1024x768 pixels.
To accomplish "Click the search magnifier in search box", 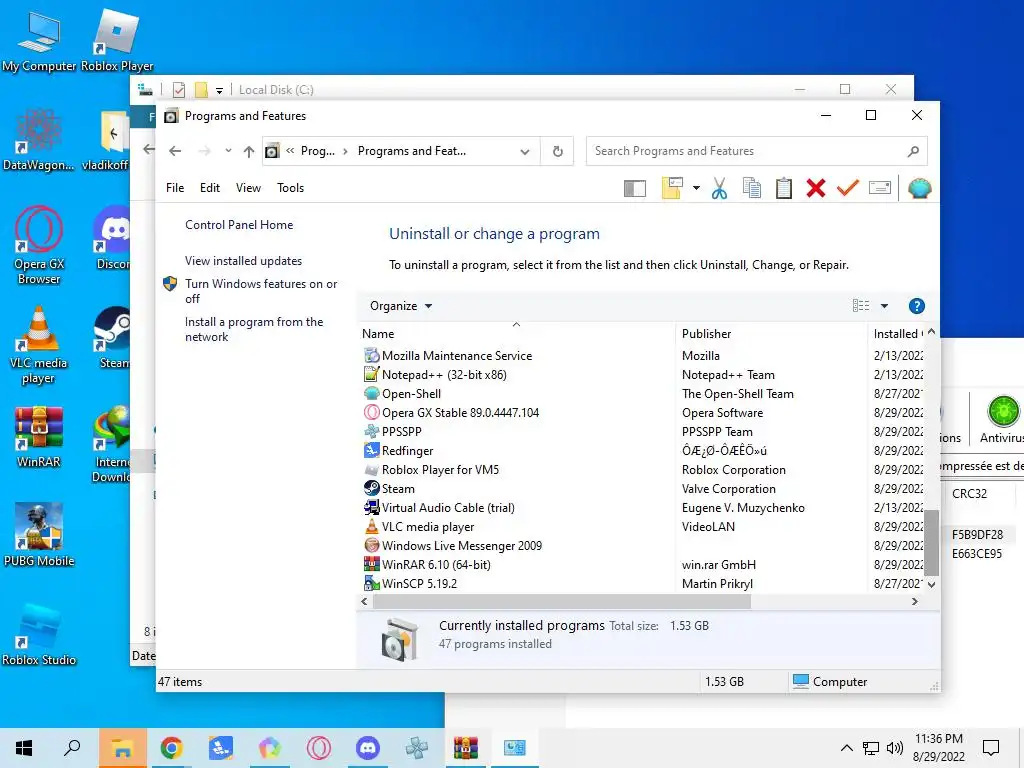I will pos(913,151).
